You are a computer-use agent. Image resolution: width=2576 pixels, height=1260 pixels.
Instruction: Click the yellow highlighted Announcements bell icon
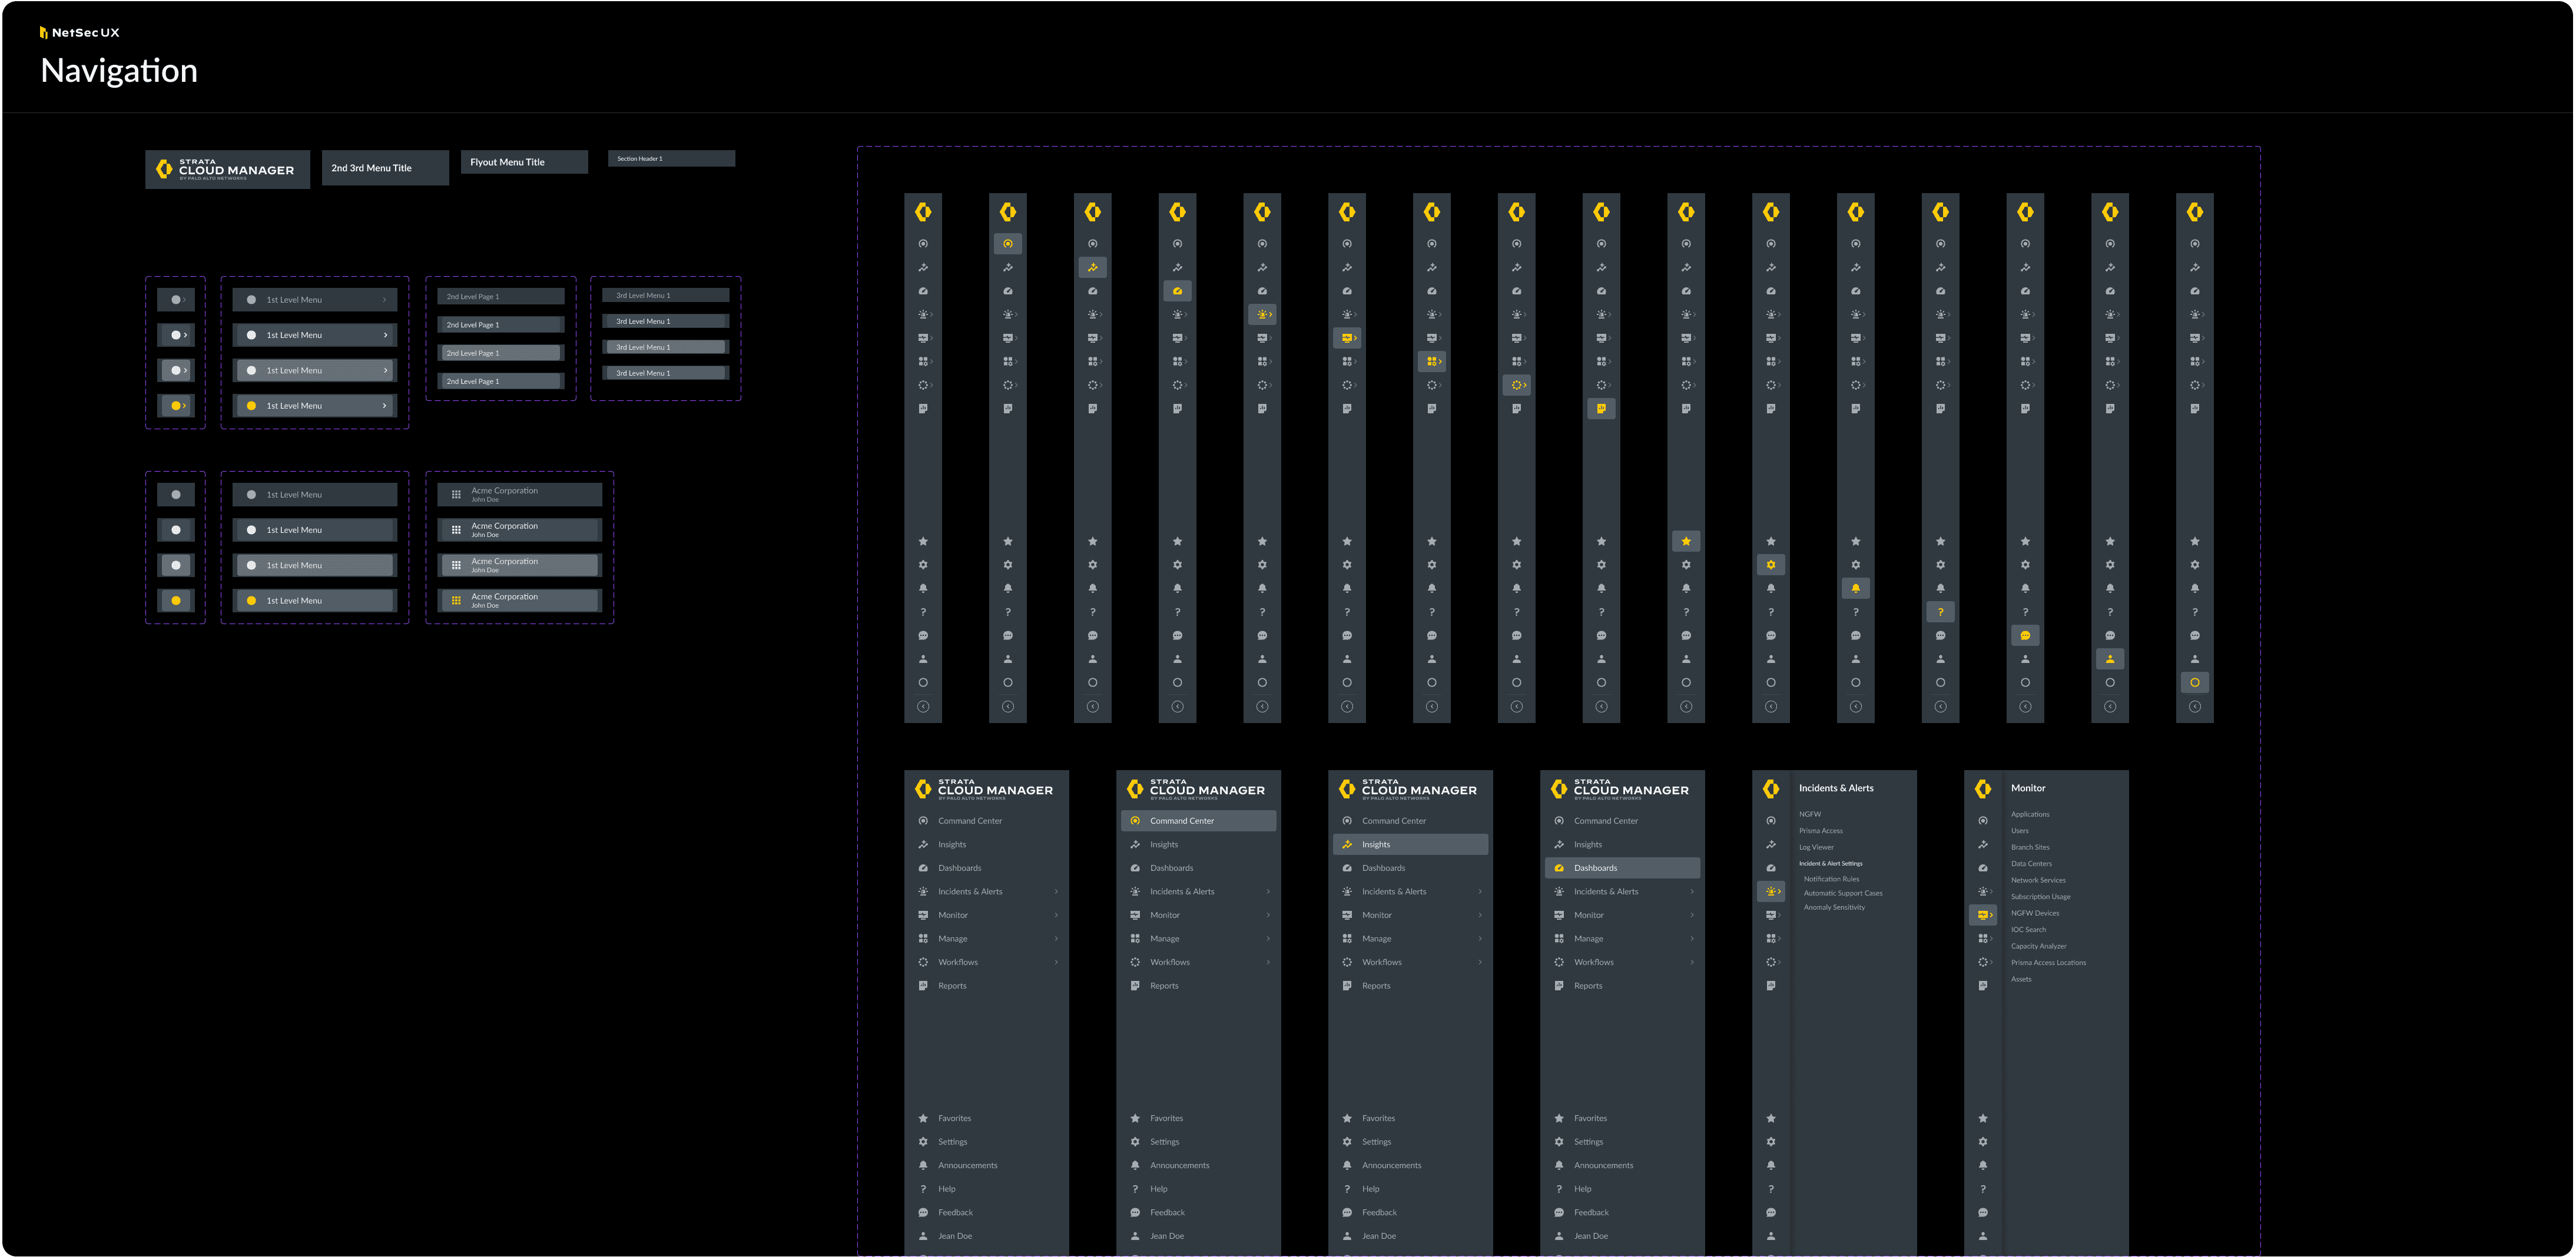click(1856, 588)
